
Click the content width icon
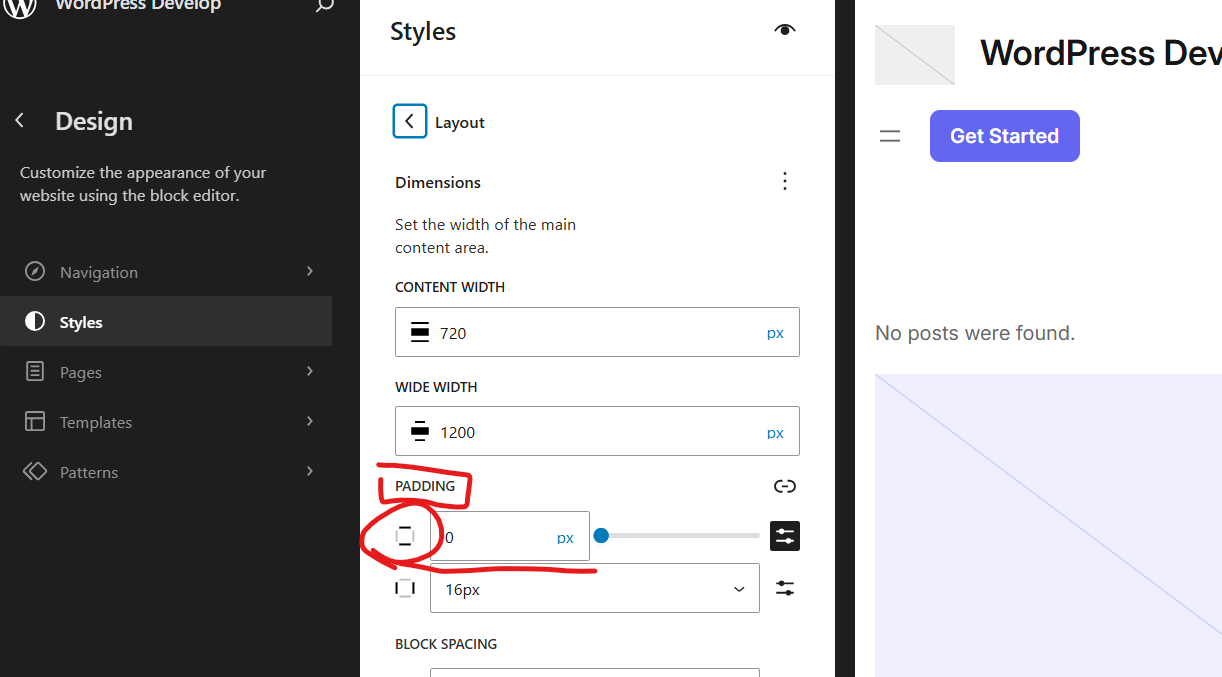(420, 333)
